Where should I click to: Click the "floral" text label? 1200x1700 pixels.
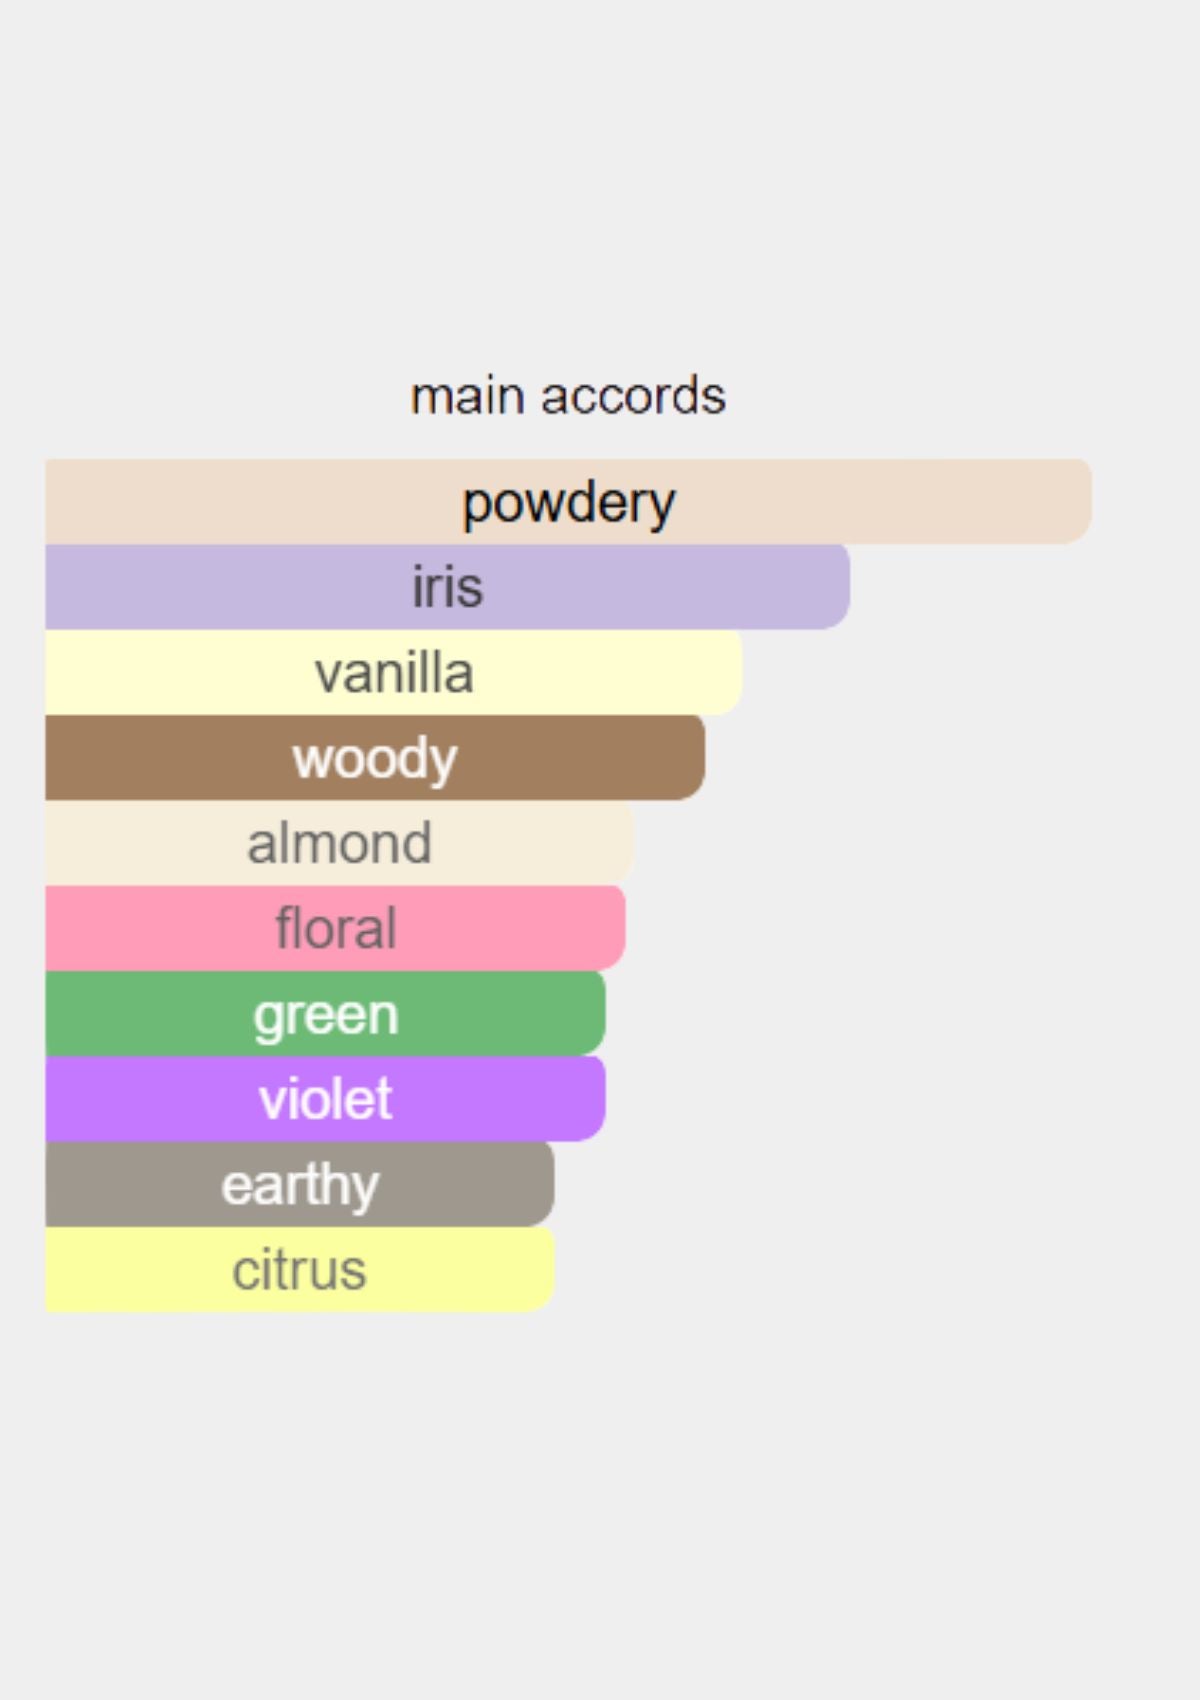(335, 928)
